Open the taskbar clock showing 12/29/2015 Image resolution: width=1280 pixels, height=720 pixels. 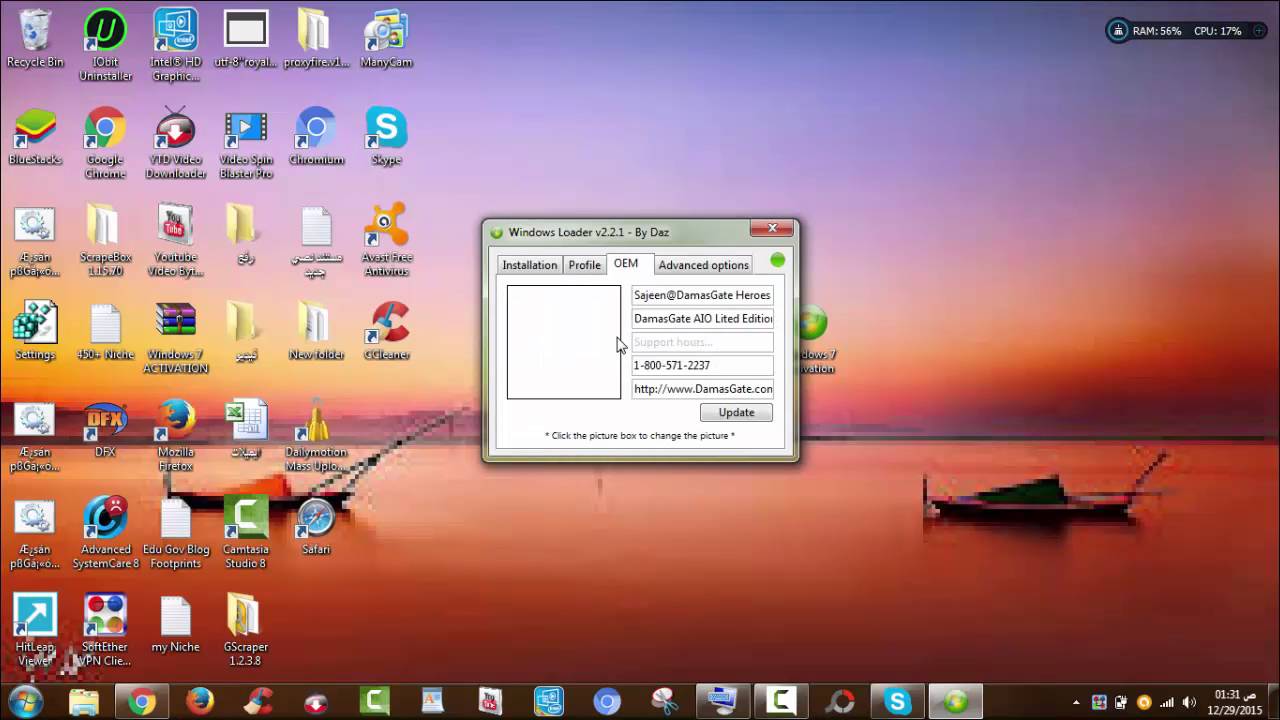click(x=1235, y=701)
